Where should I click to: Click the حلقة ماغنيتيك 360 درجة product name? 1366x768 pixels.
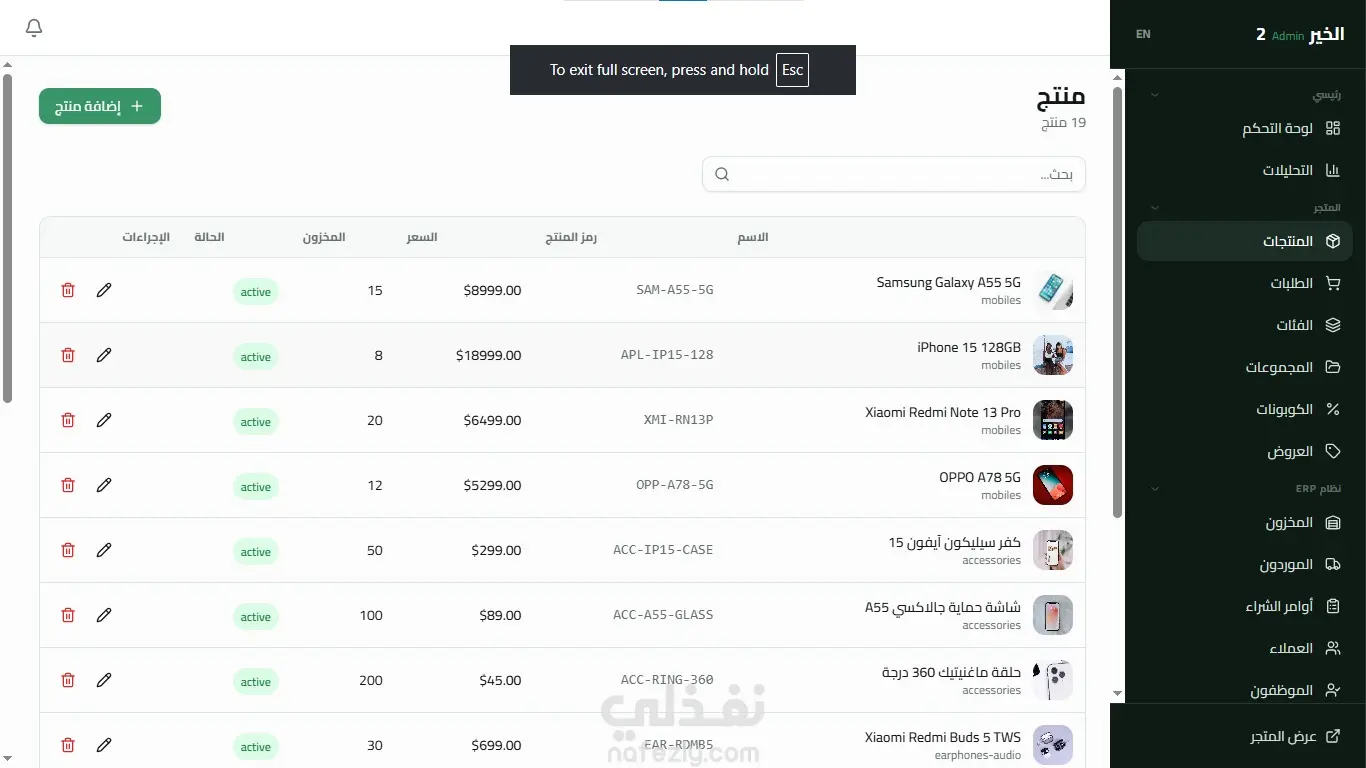(952, 672)
